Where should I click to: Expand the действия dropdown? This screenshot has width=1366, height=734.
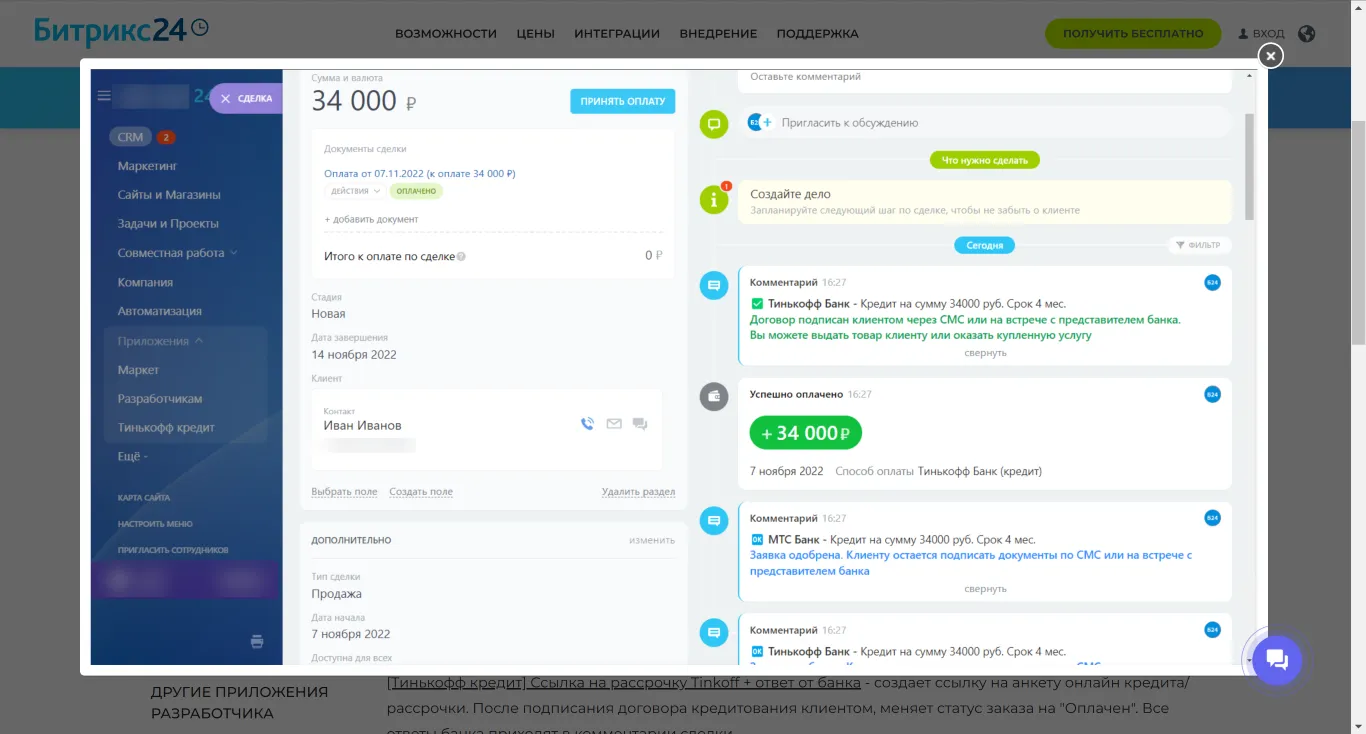pos(356,191)
